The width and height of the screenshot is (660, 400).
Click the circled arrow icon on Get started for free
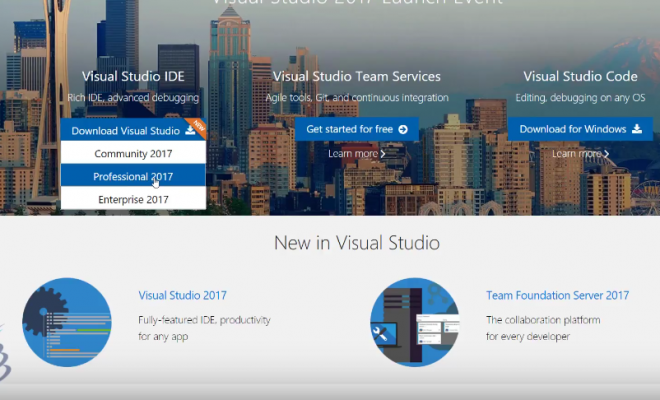point(403,129)
